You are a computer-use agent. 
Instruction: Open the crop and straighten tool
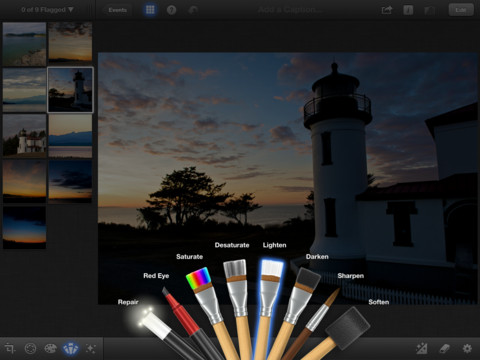tap(10, 349)
